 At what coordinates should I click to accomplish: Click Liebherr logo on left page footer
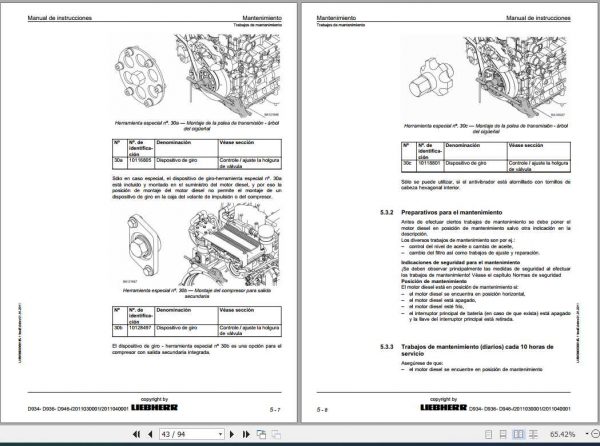pos(155,407)
